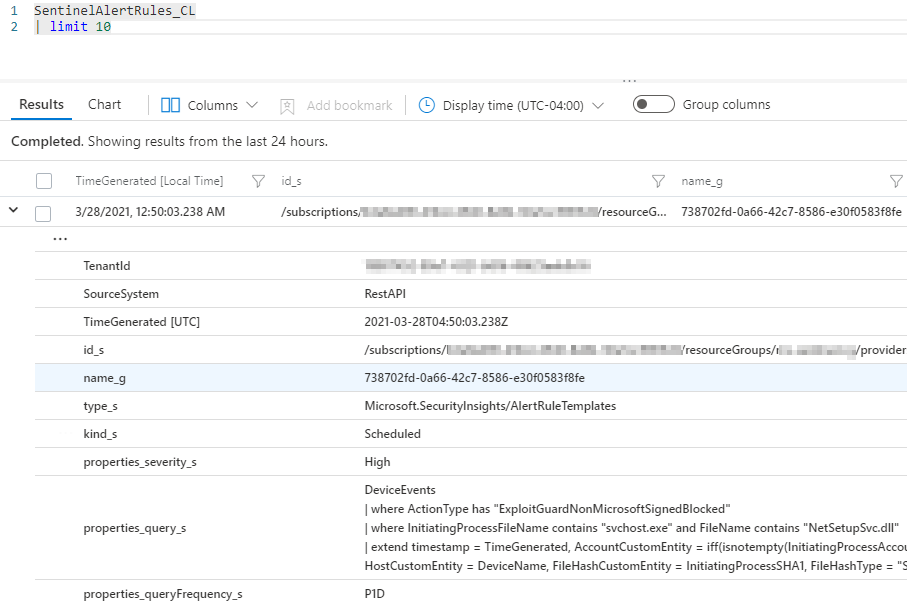Click the High severity value
The height and width of the screenshot is (606, 907).
coord(377,462)
